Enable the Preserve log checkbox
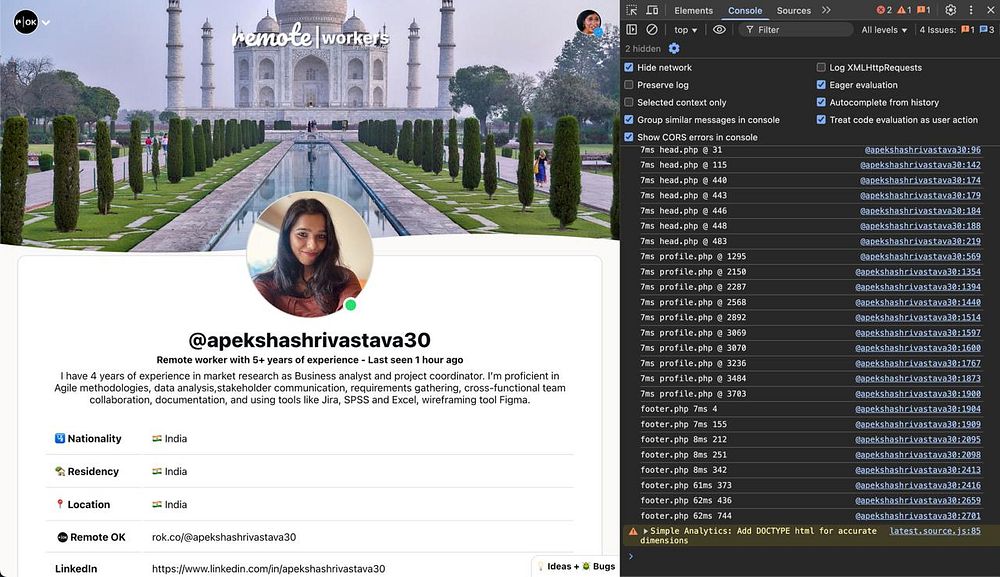Image resolution: width=1000 pixels, height=577 pixels. coord(629,85)
